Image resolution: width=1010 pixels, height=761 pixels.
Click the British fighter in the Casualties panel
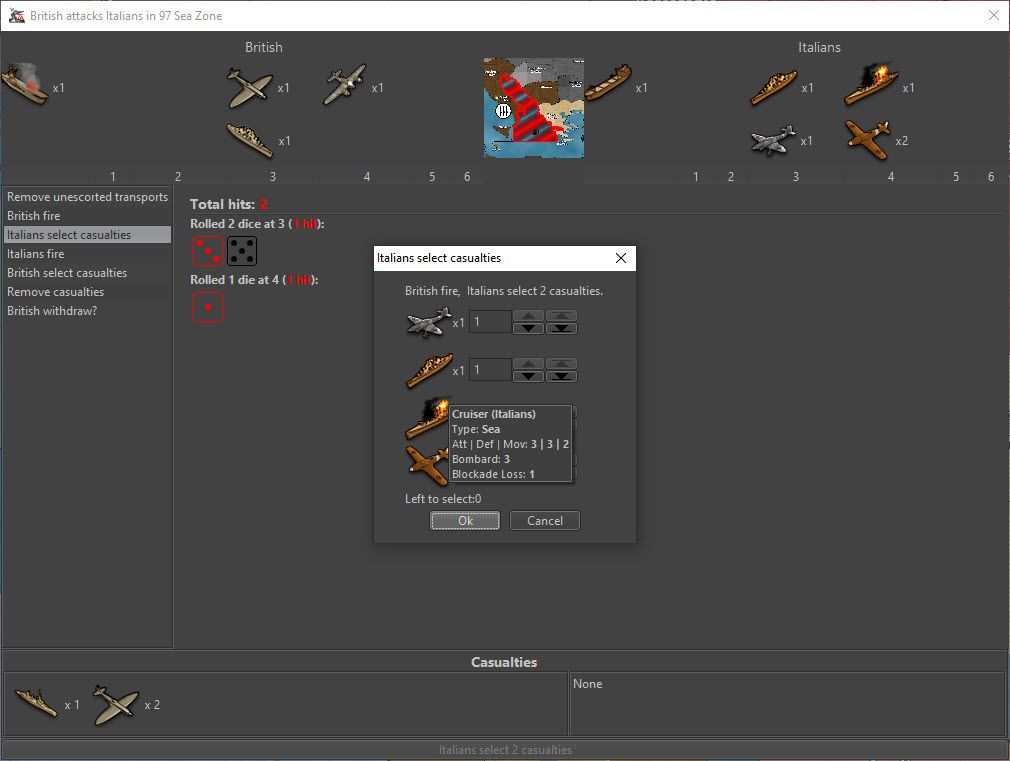coord(116,705)
